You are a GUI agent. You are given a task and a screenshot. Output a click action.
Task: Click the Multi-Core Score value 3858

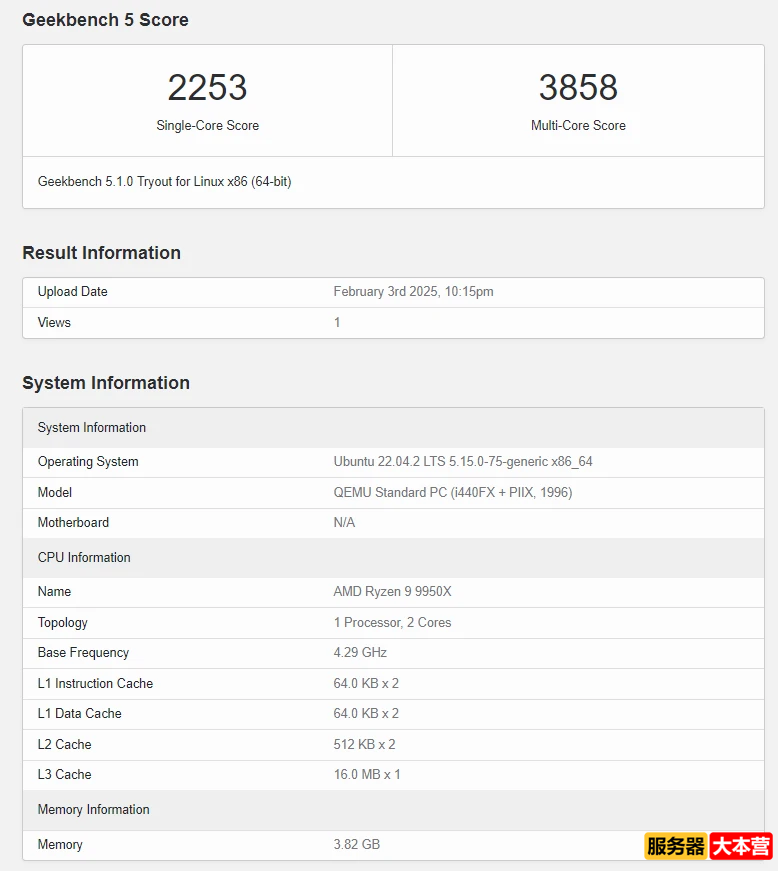click(578, 88)
